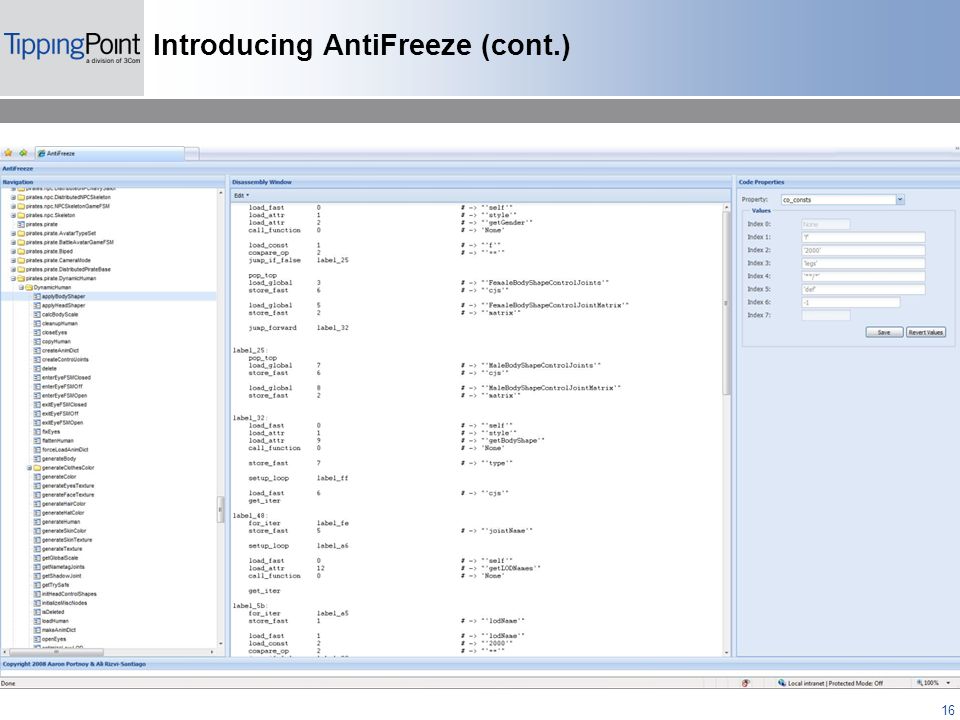The width and height of the screenshot is (960, 720).
Task: Click the Save button
Action: point(884,332)
